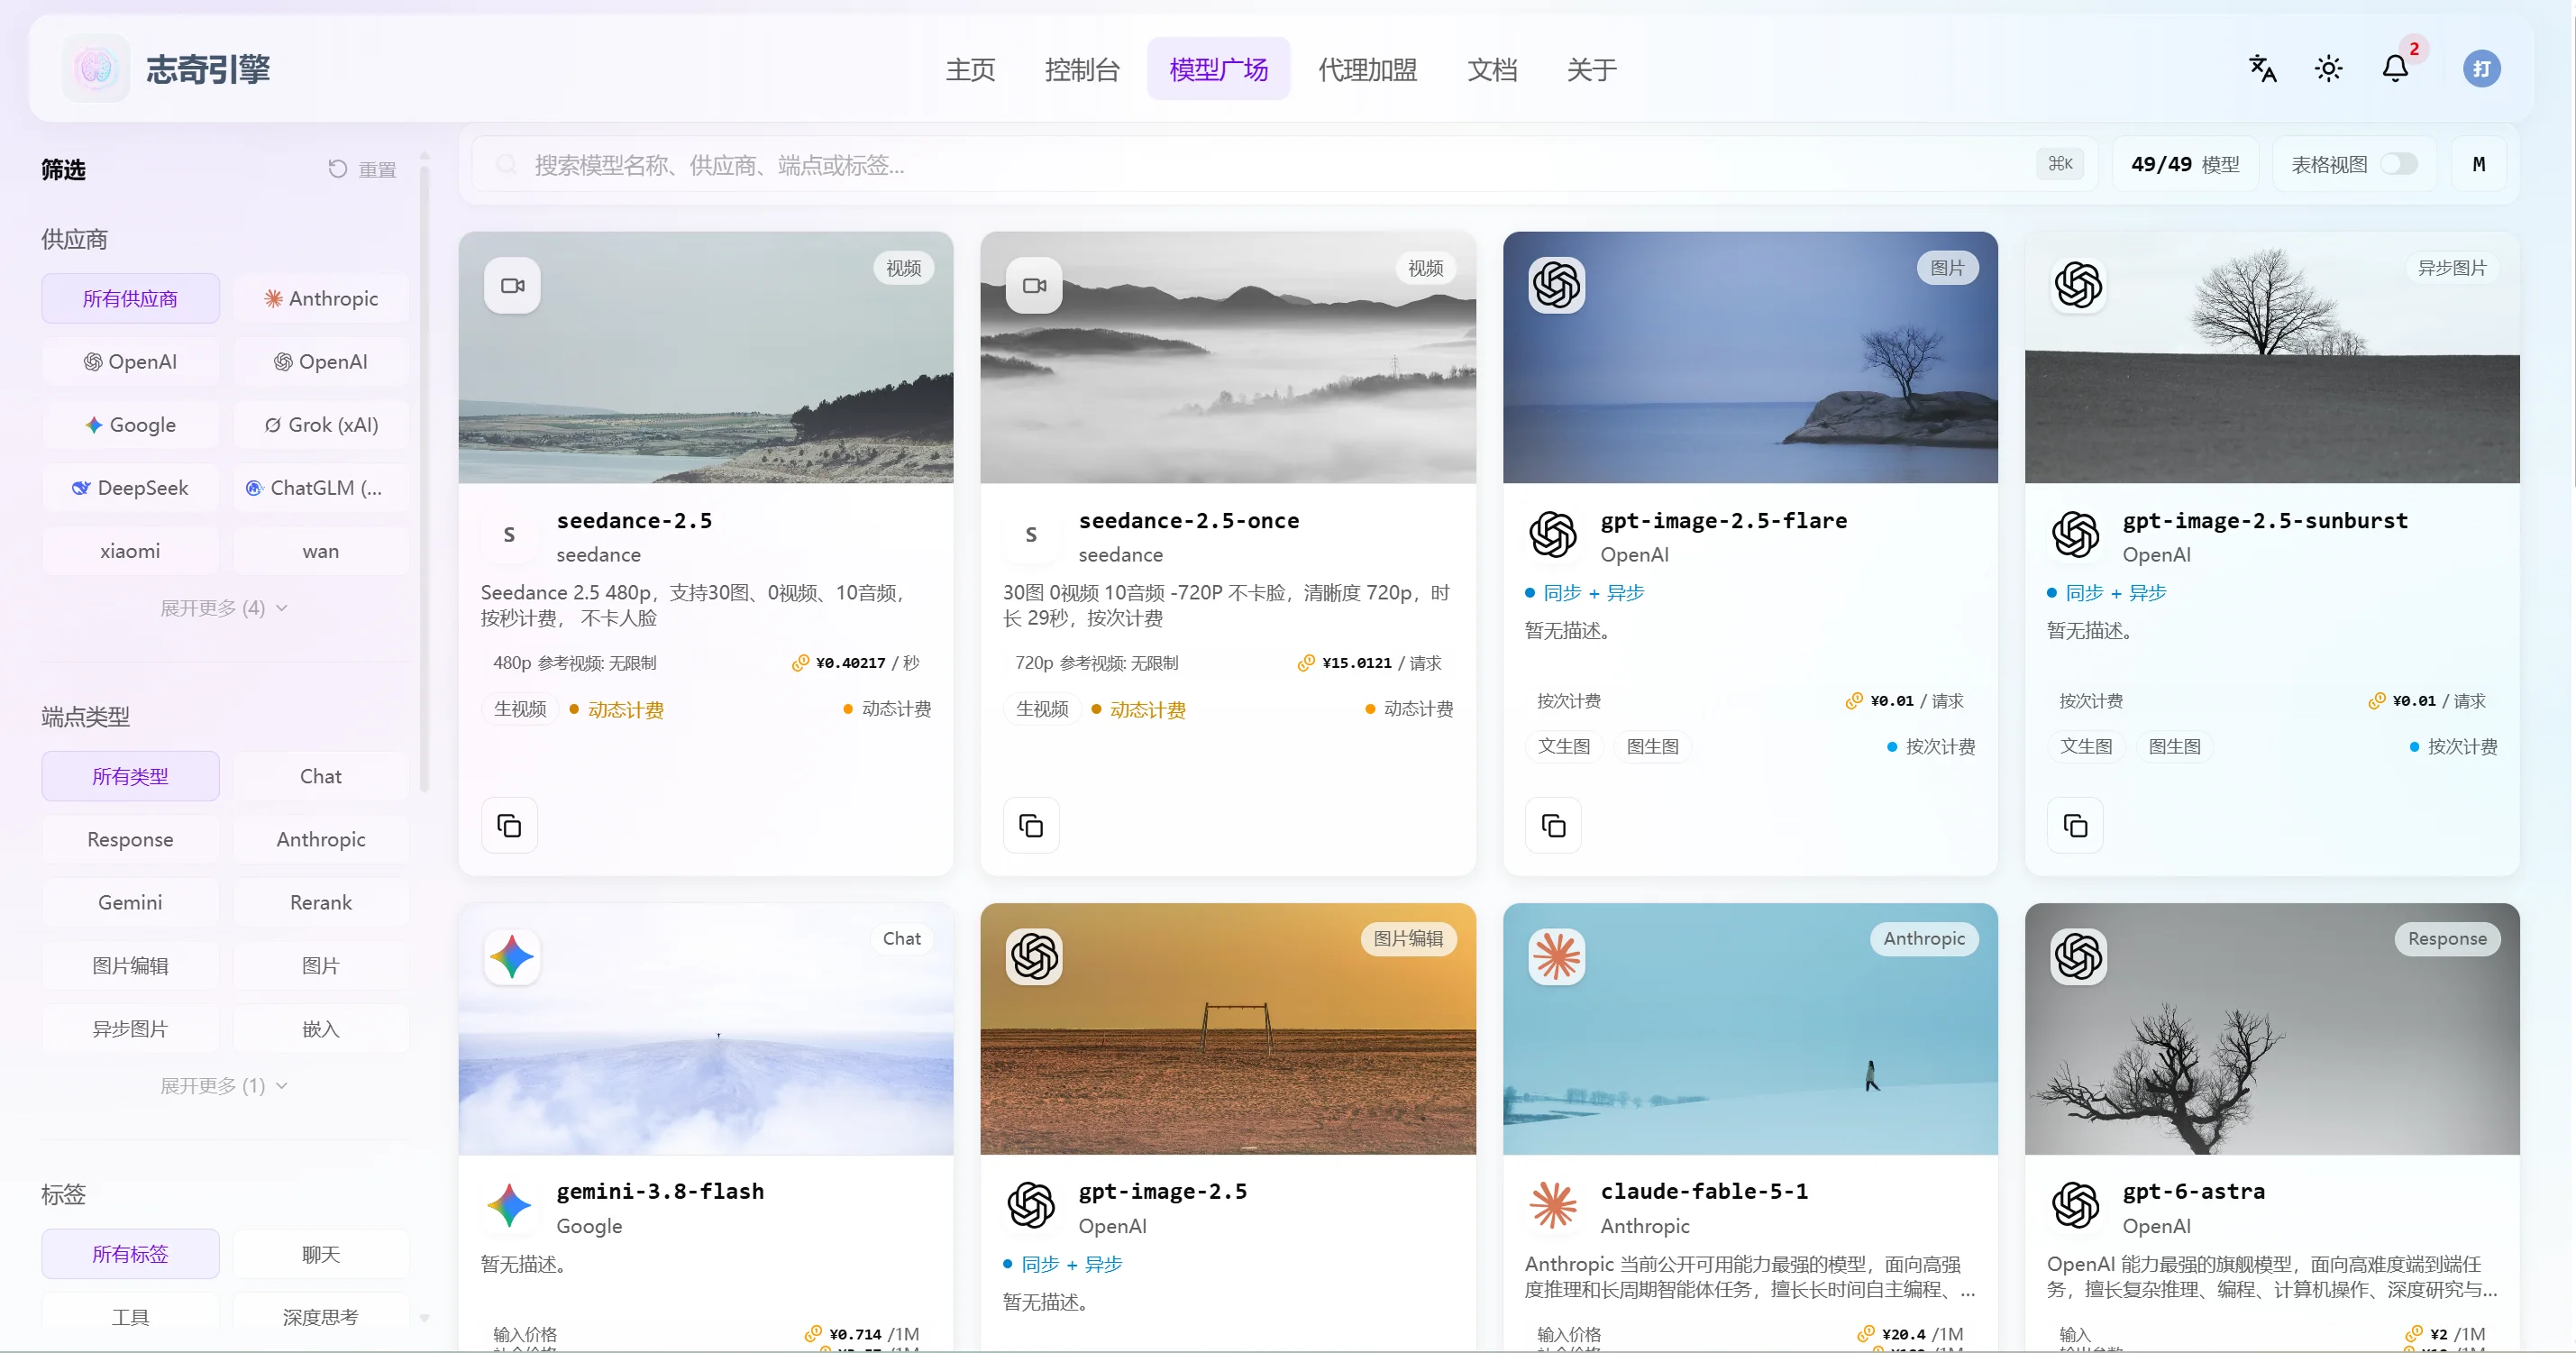Filter by DeepSeek vendor chip
The width and height of the screenshot is (2576, 1353).
(130, 487)
